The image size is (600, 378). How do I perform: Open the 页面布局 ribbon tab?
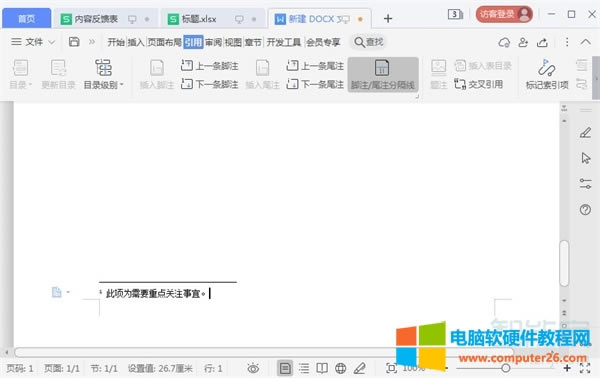pos(164,42)
